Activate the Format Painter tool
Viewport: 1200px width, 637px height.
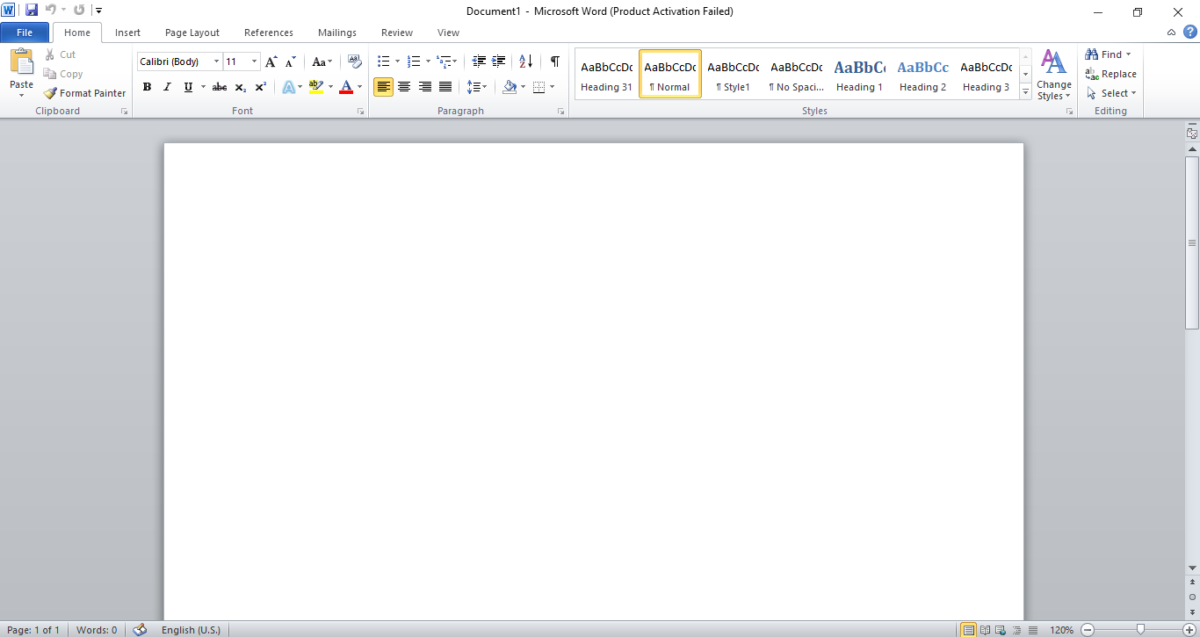(84, 93)
